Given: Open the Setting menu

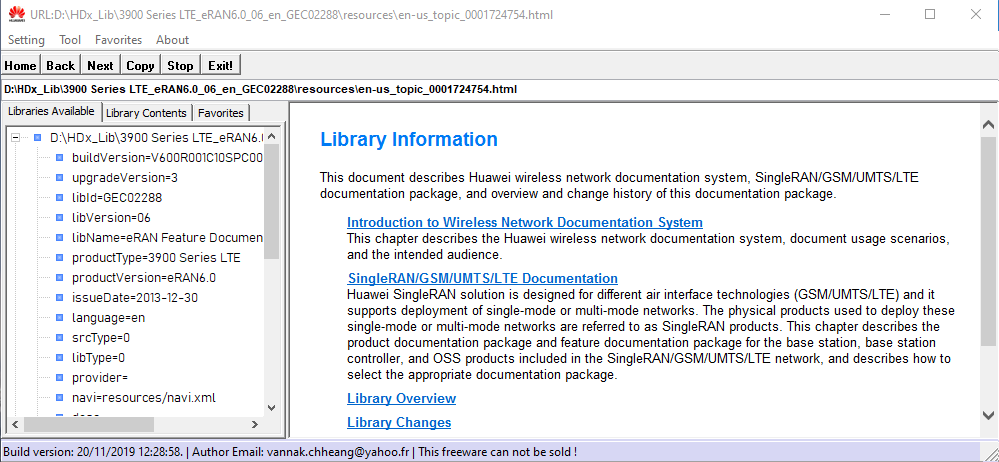Looking at the screenshot, I should click(26, 40).
